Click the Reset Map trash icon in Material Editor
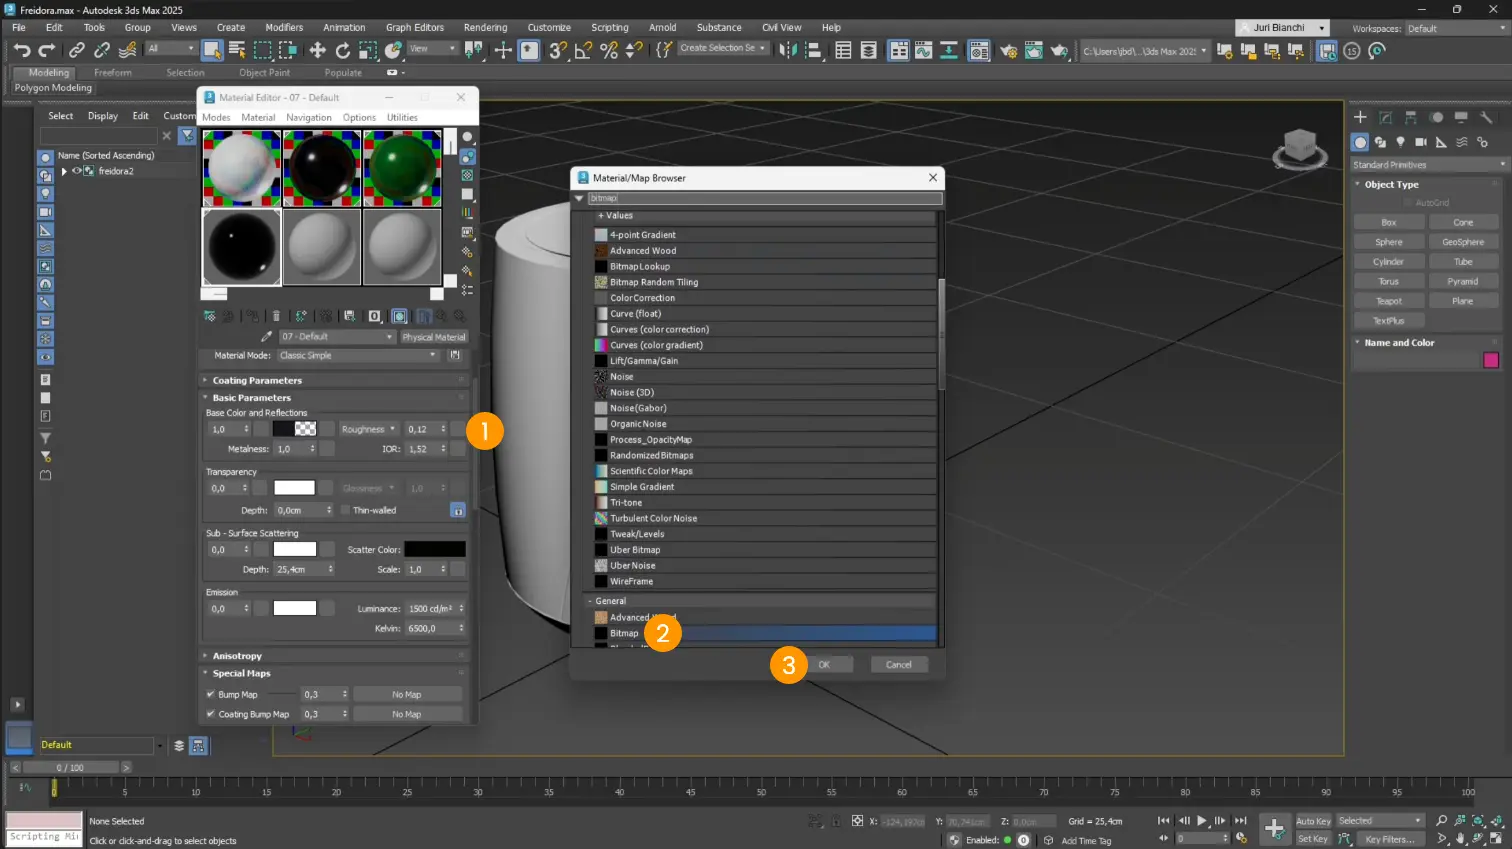This screenshot has width=1512, height=849. point(277,316)
